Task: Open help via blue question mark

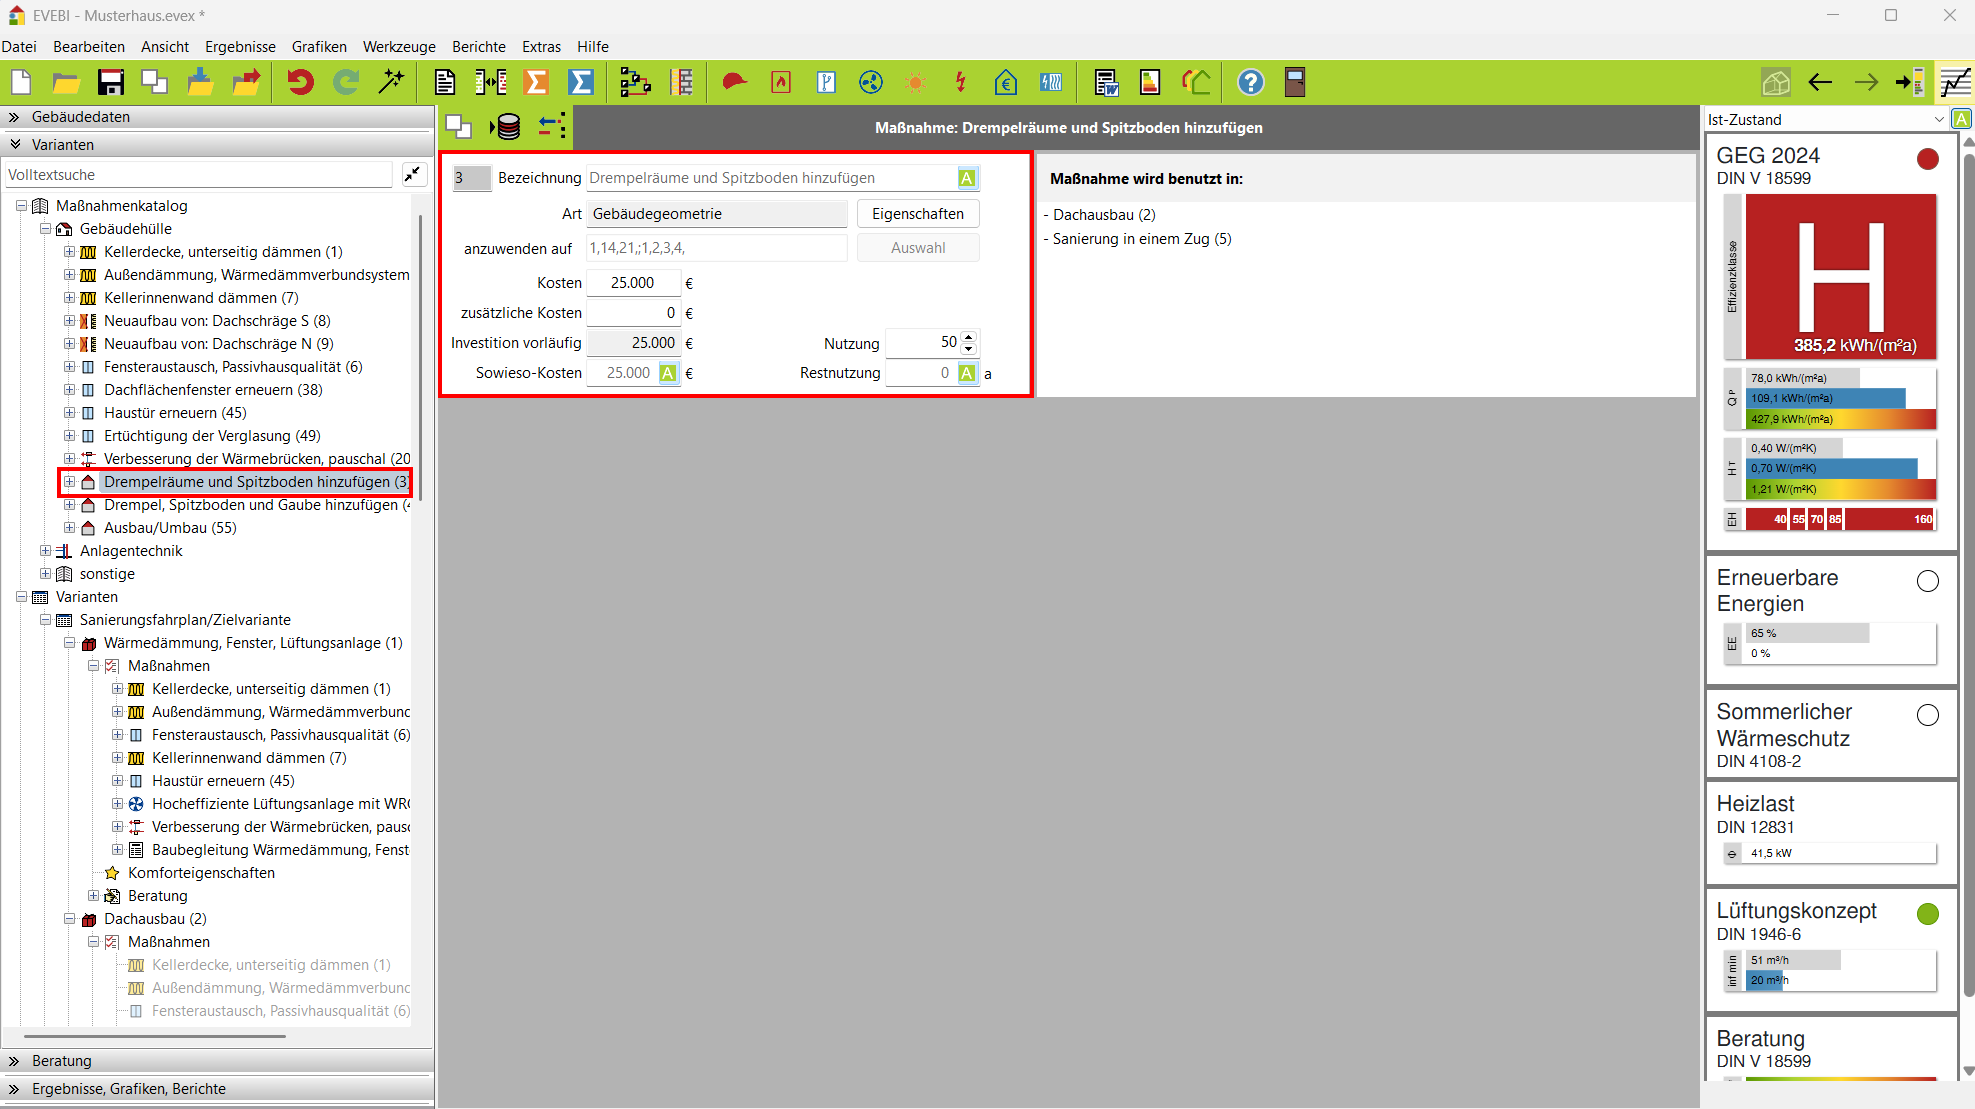Action: click(x=1250, y=82)
